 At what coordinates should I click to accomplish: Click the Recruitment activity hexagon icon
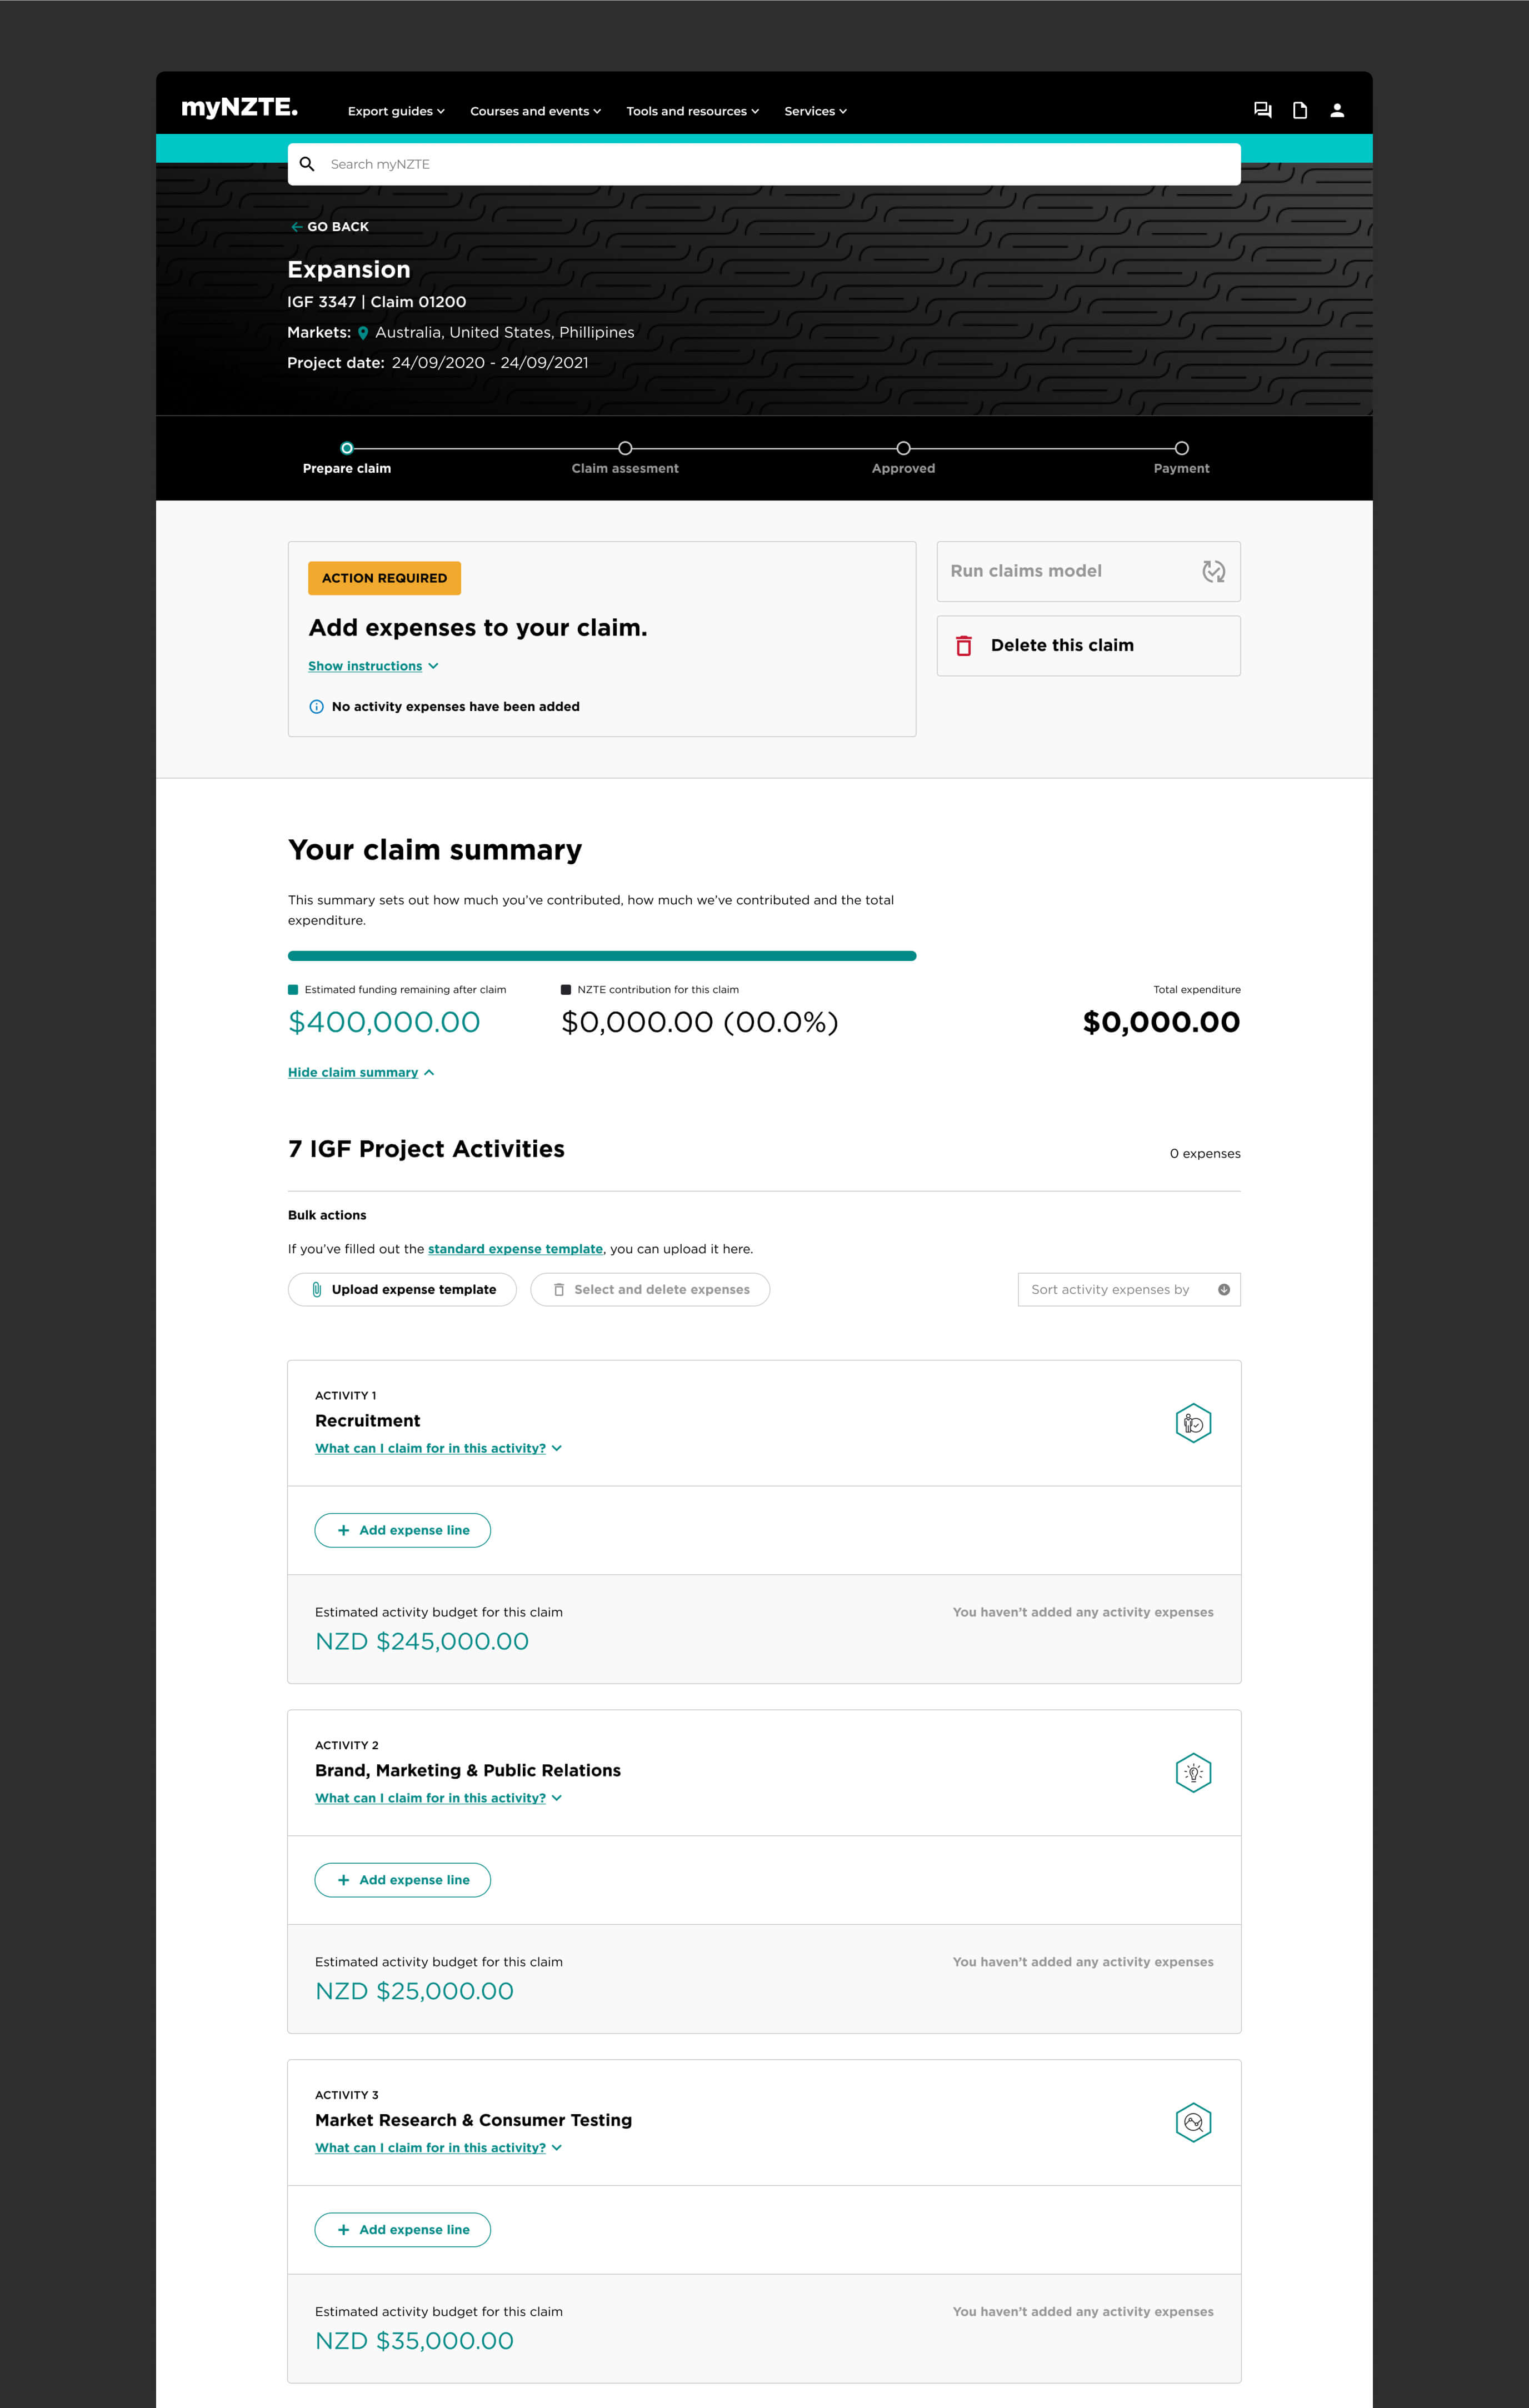tap(1193, 1423)
